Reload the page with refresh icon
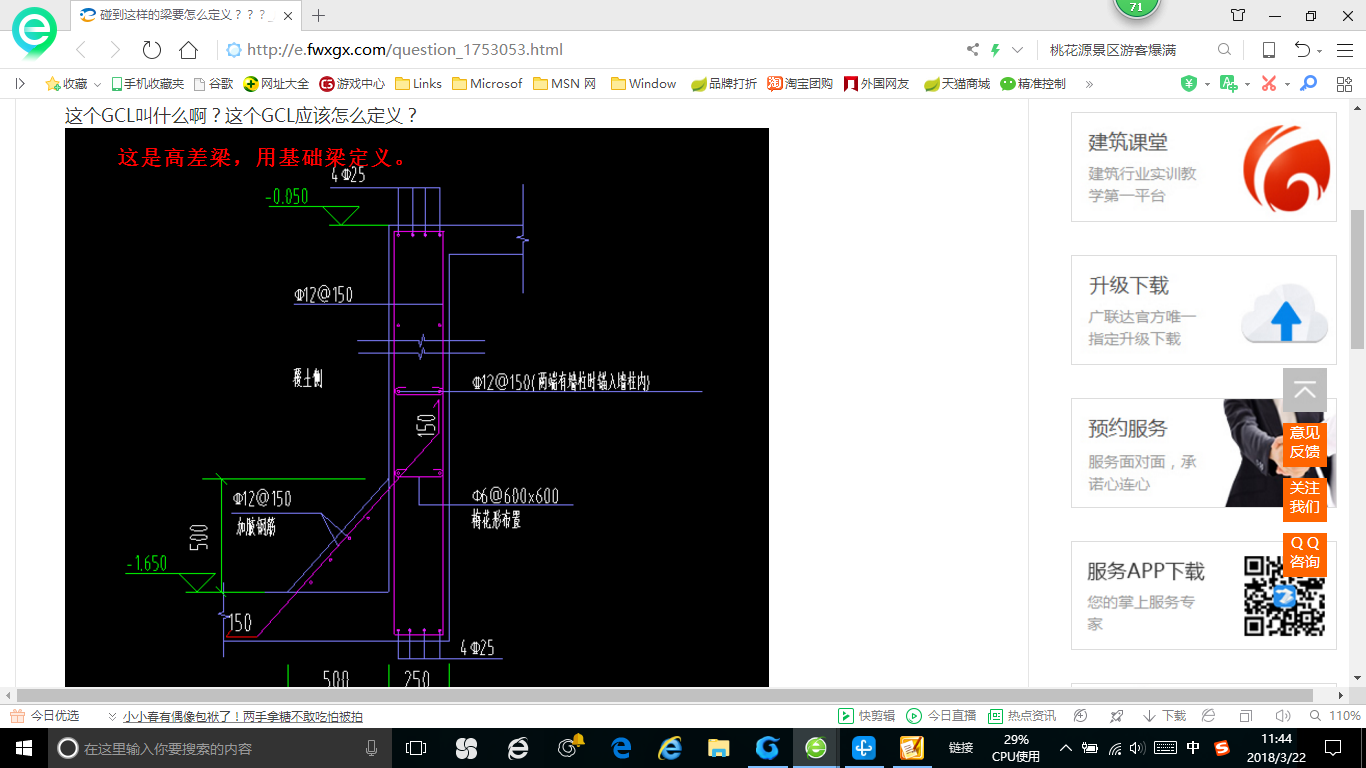This screenshot has width=1366, height=768. [152, 50]
